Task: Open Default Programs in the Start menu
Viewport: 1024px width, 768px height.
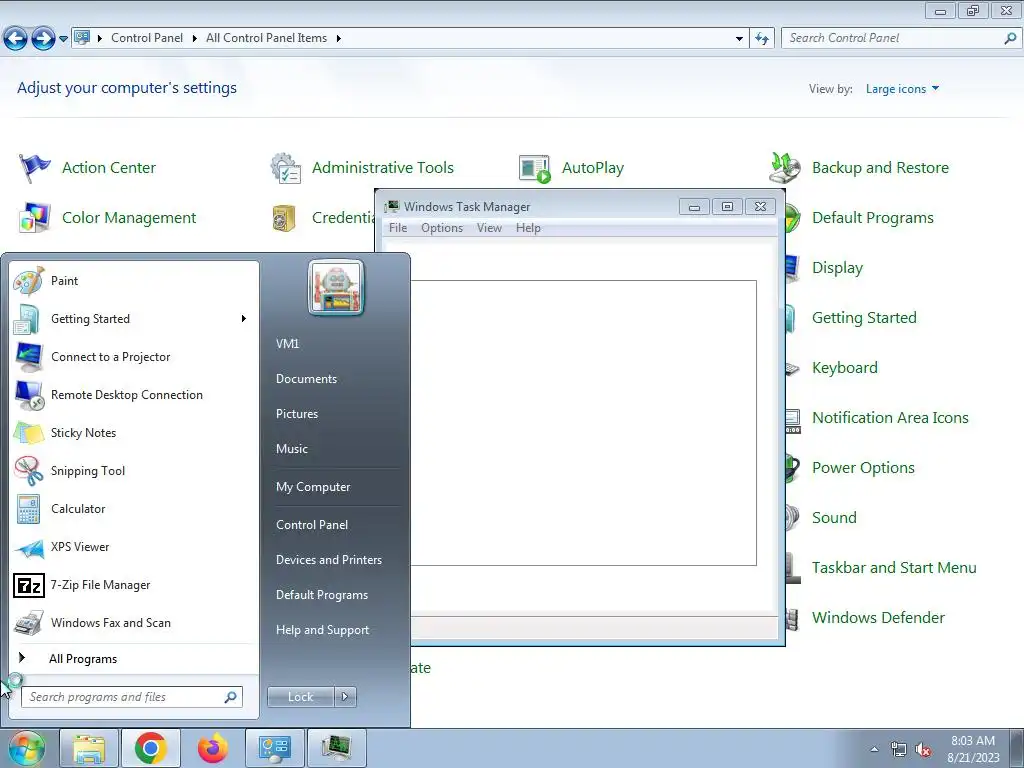Action: click(321, 595)
